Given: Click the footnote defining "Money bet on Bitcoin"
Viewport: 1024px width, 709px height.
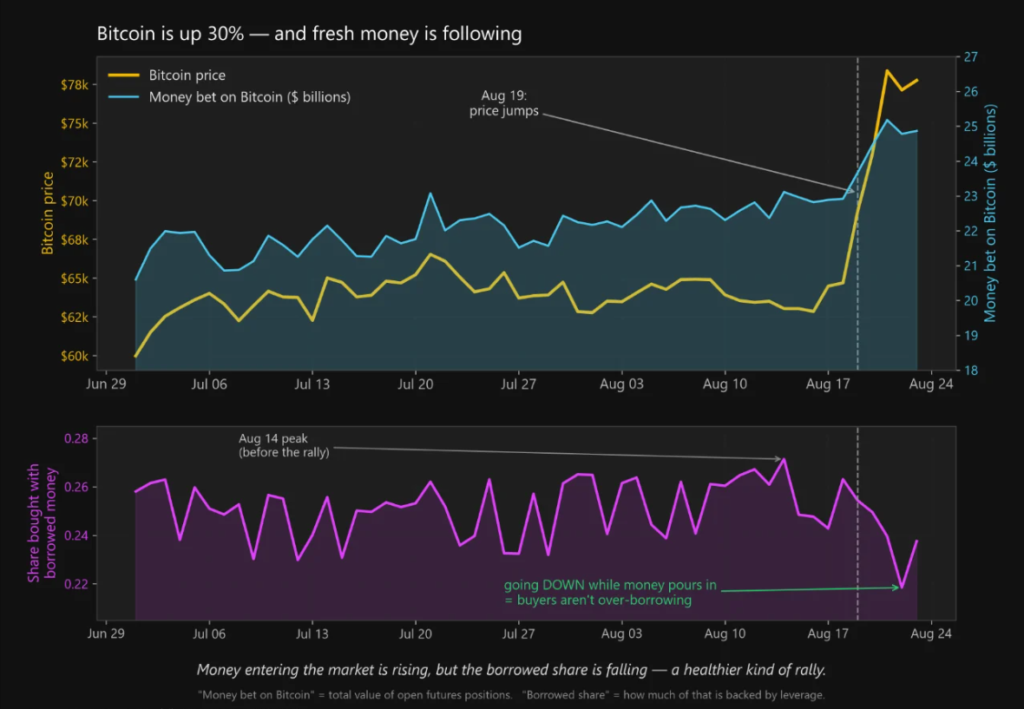Looking at the screenshot, I should (356, 695).
